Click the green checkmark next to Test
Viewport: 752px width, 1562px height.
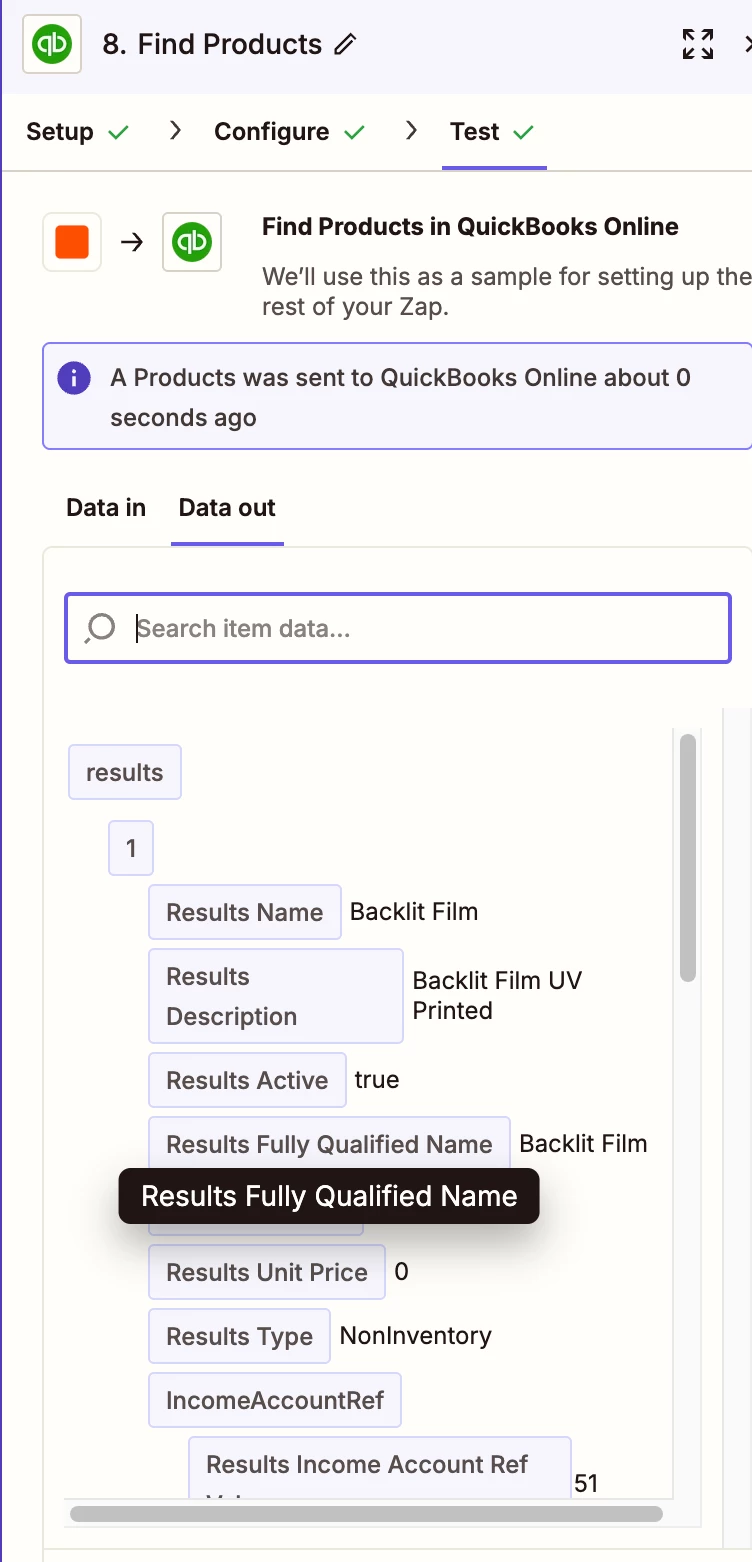[x=523, y=132]
